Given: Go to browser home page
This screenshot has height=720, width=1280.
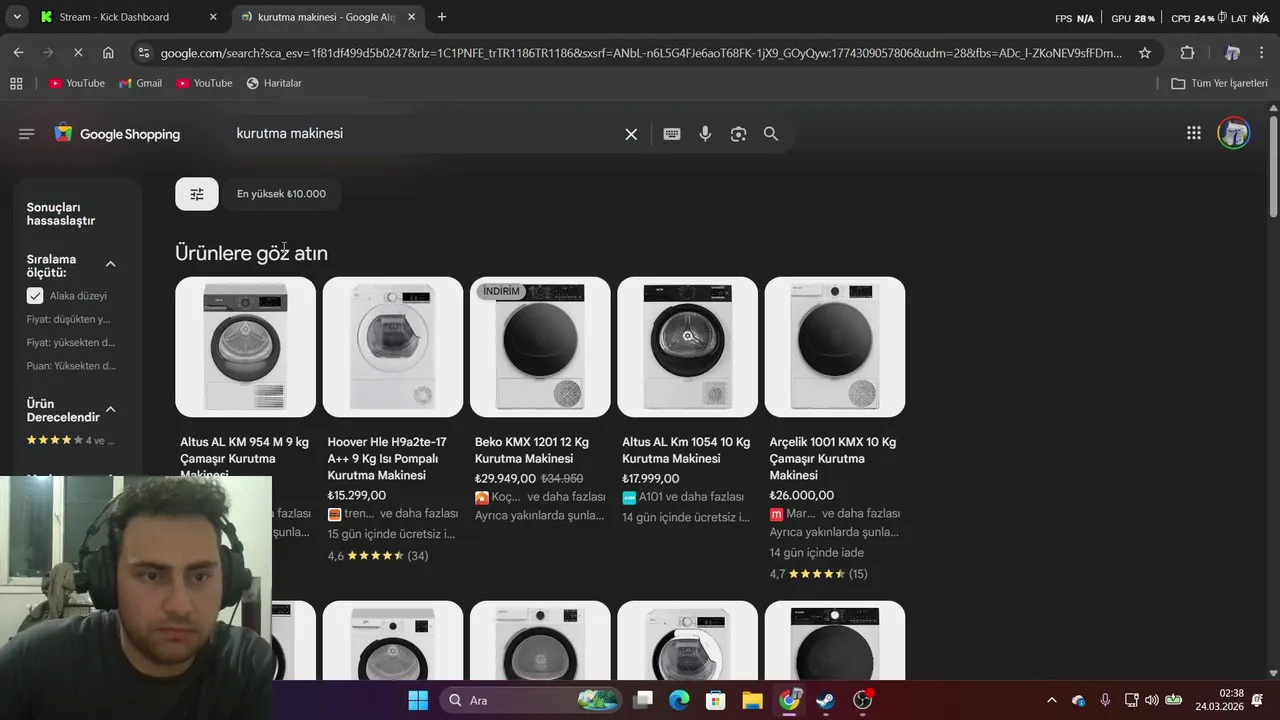Looking at the screenshot, I should coord(108,53).
